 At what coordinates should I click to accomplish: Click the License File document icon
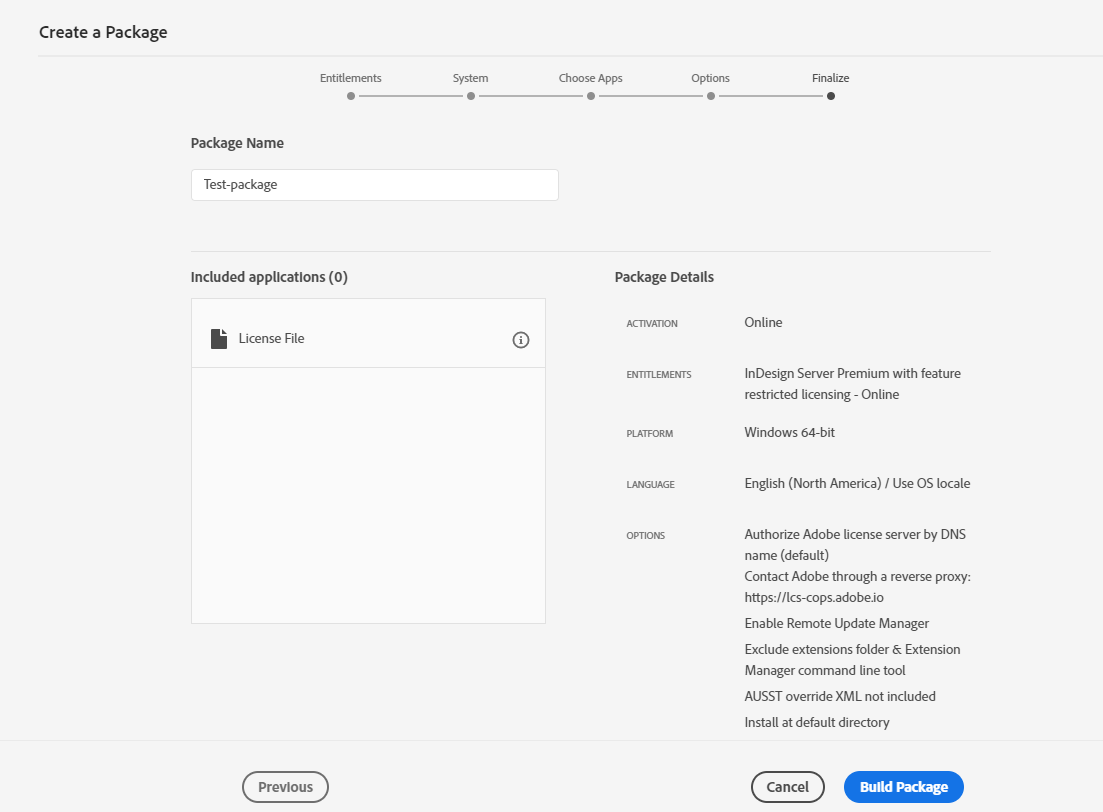click(219, 339)
